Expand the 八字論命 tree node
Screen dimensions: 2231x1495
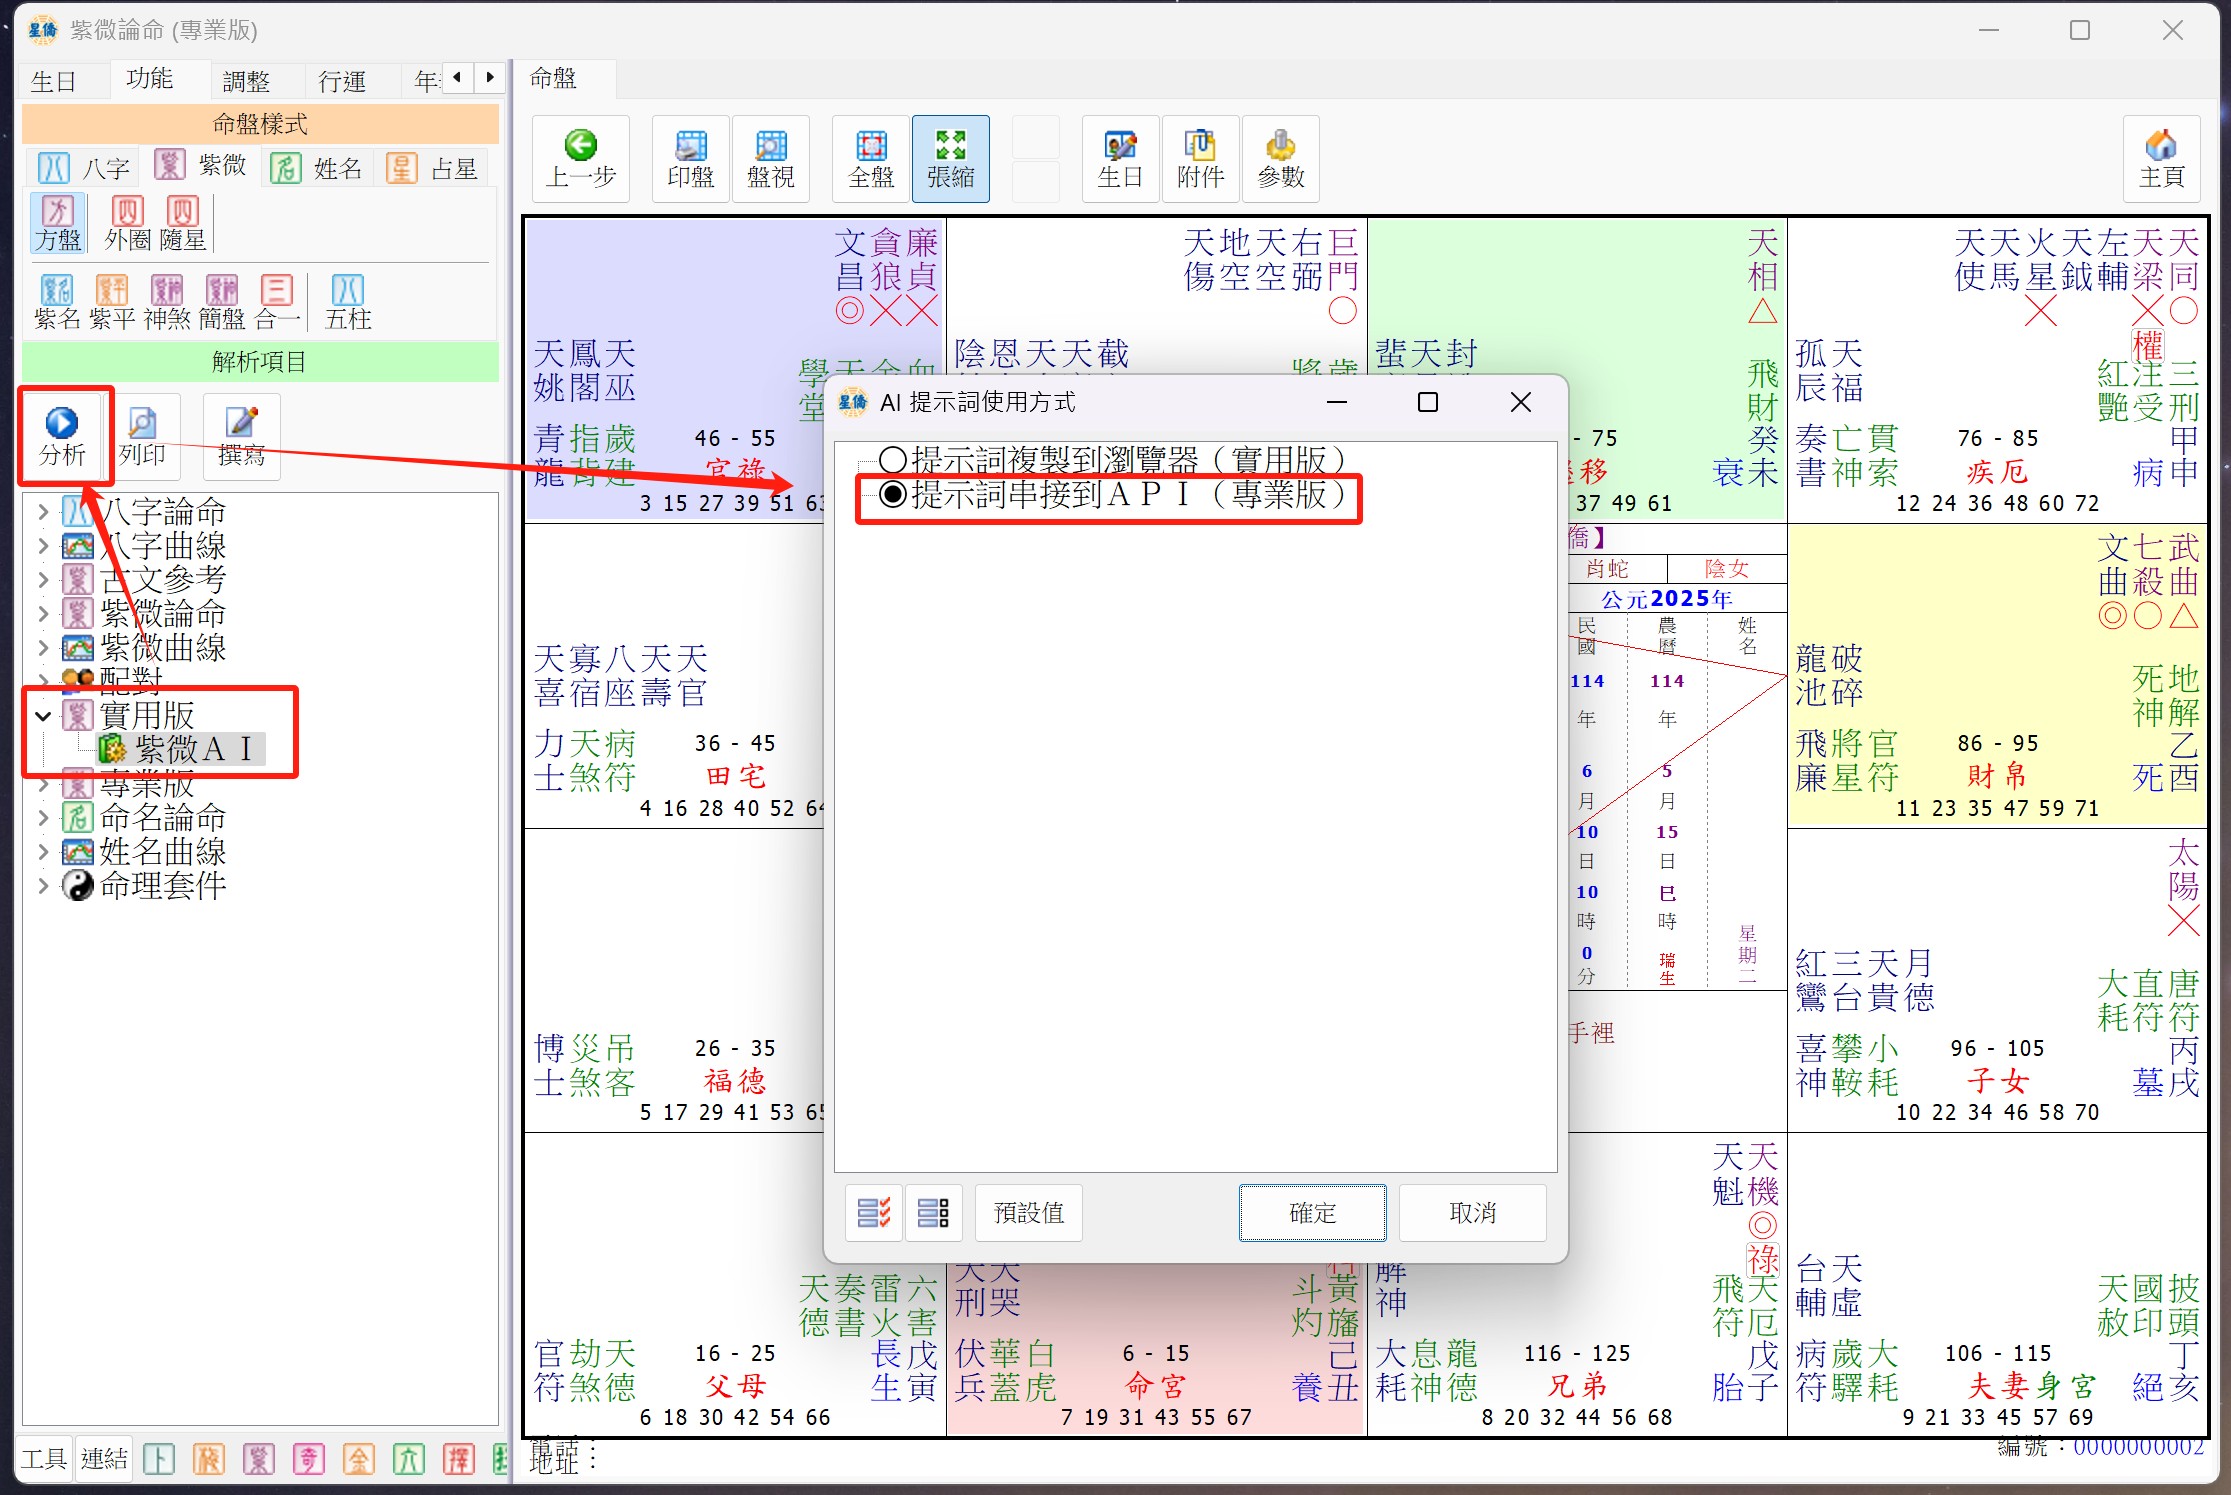coord(43,513)
